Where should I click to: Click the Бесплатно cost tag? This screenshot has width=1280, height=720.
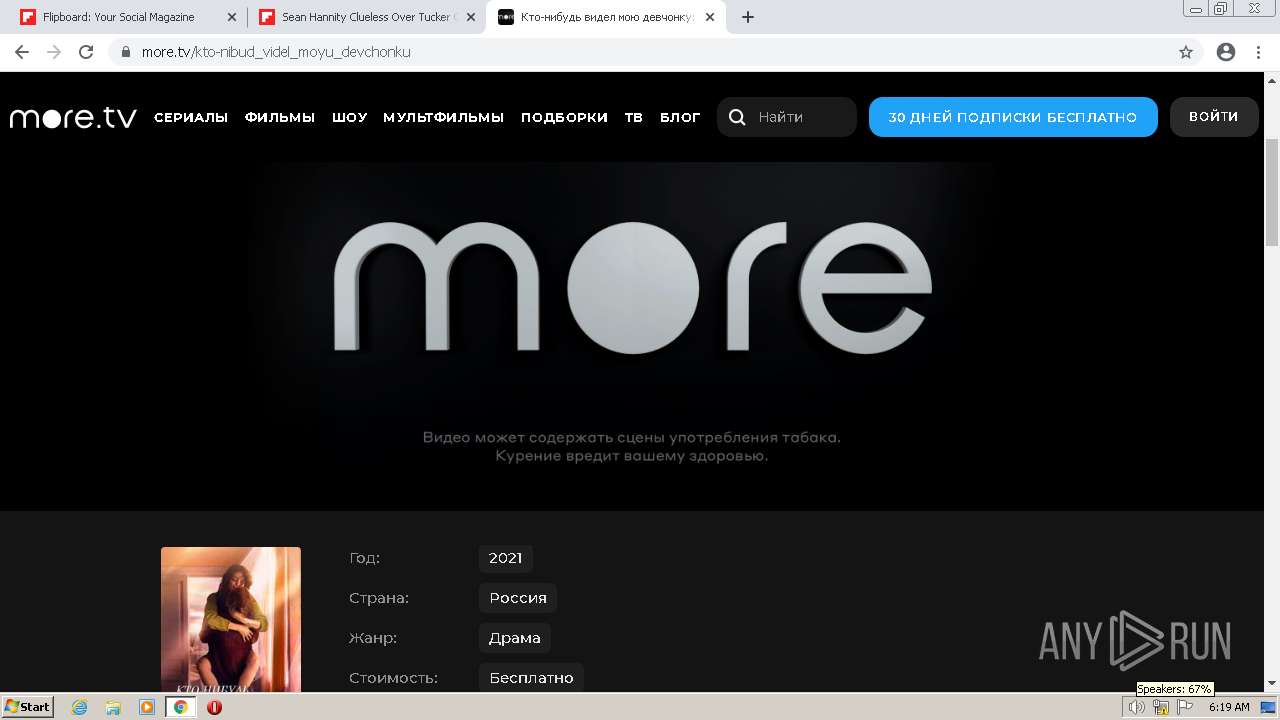(x=531, y=678)
